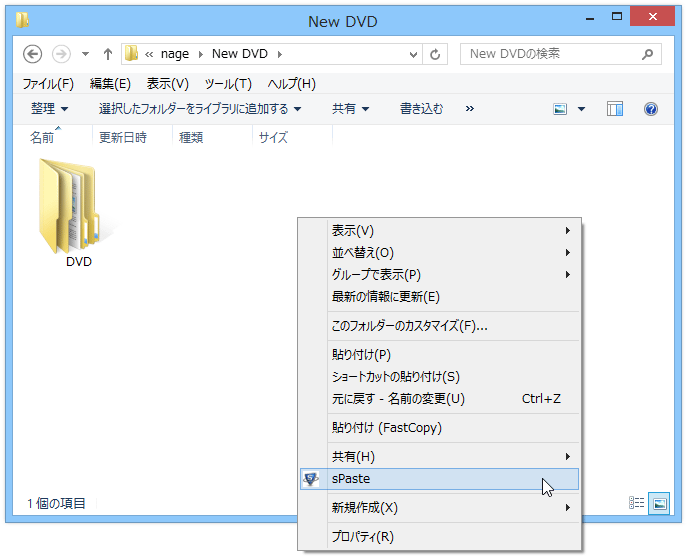Click the change view icon in toolbar
This screenshot has height=559, width=688.
pos(560,109)
